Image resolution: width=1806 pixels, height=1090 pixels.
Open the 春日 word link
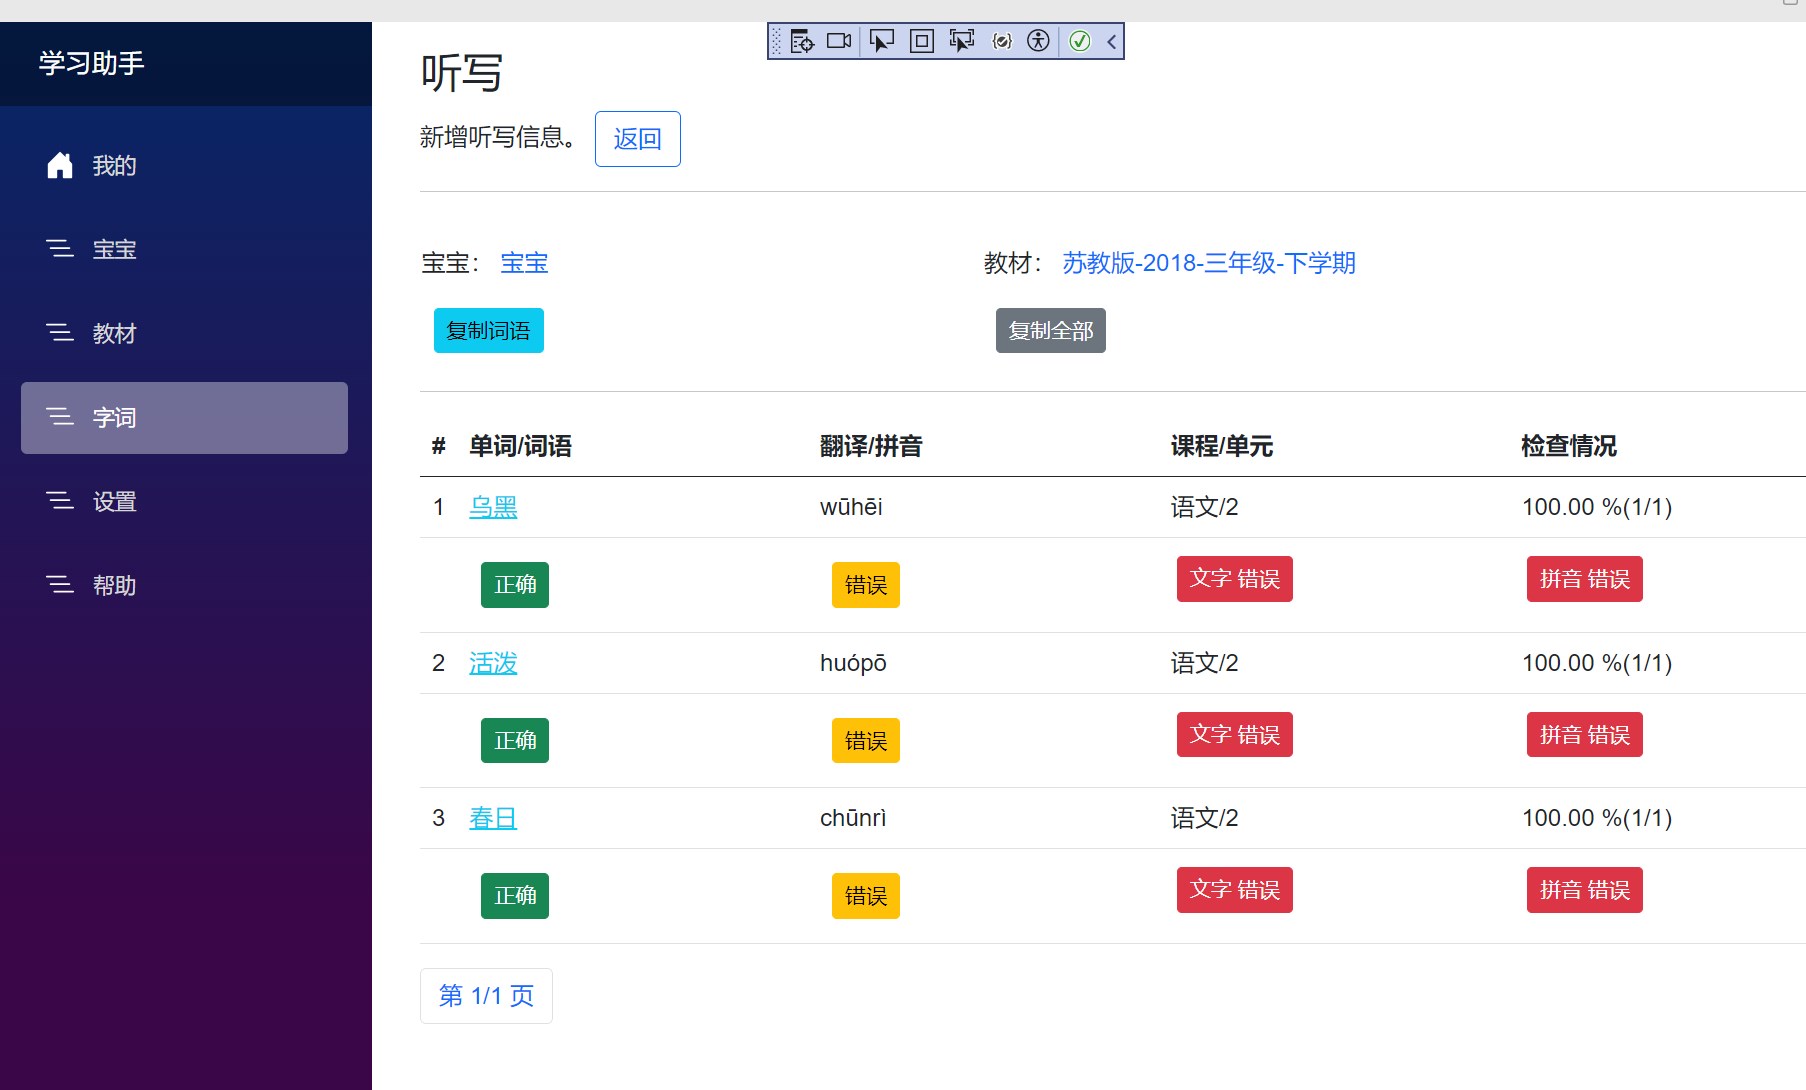click(493, 818)
